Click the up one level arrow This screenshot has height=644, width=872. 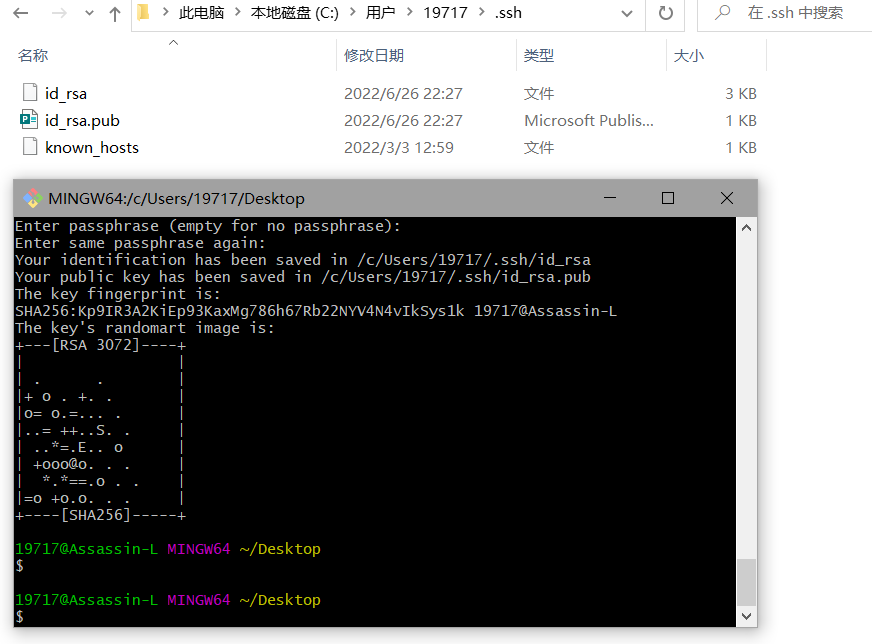pos(114,14)
